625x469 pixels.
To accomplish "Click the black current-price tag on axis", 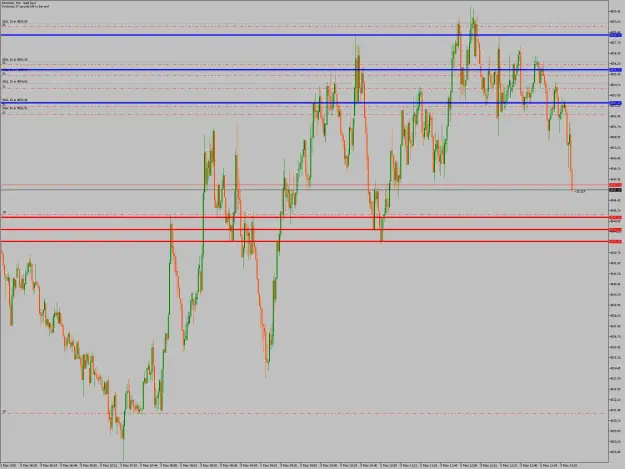I will point(615,190).
